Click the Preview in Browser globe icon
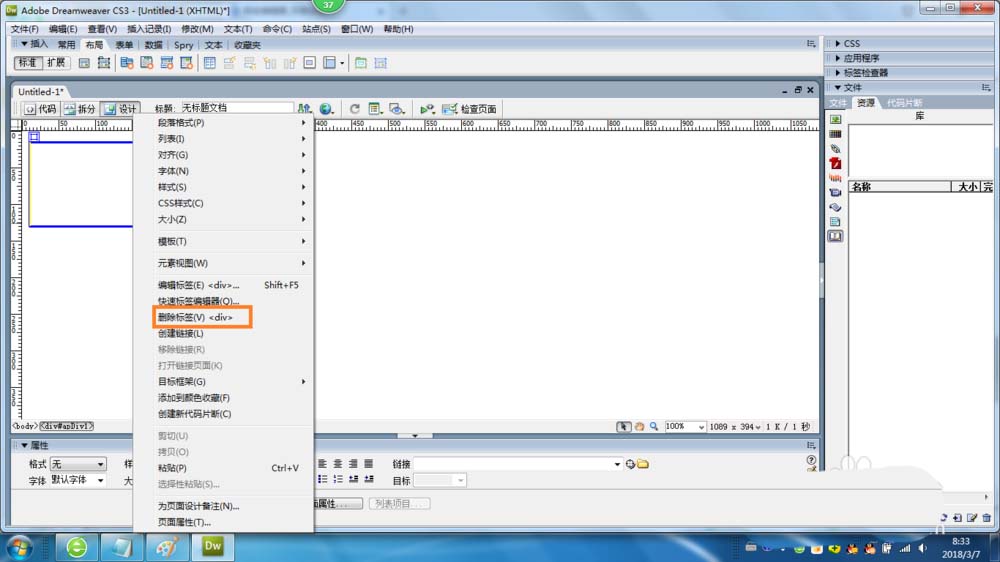 coord(326,109)
